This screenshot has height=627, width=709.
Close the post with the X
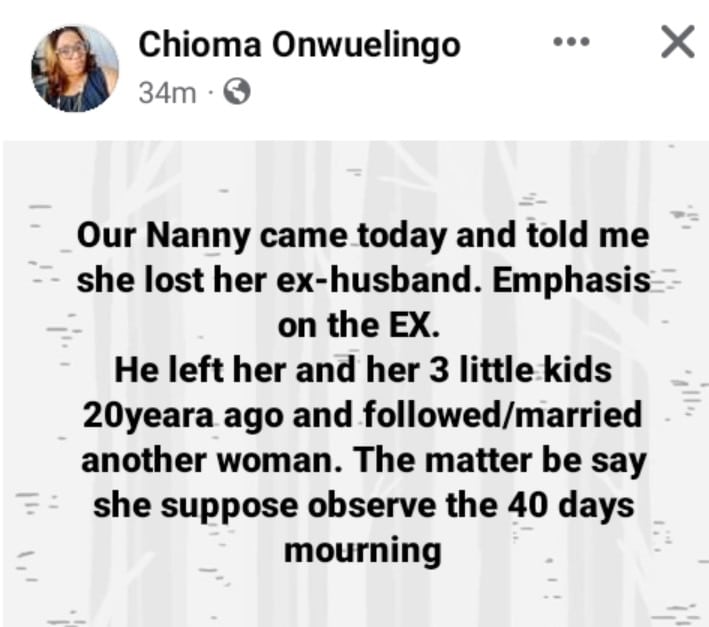[x=677, y=43]
